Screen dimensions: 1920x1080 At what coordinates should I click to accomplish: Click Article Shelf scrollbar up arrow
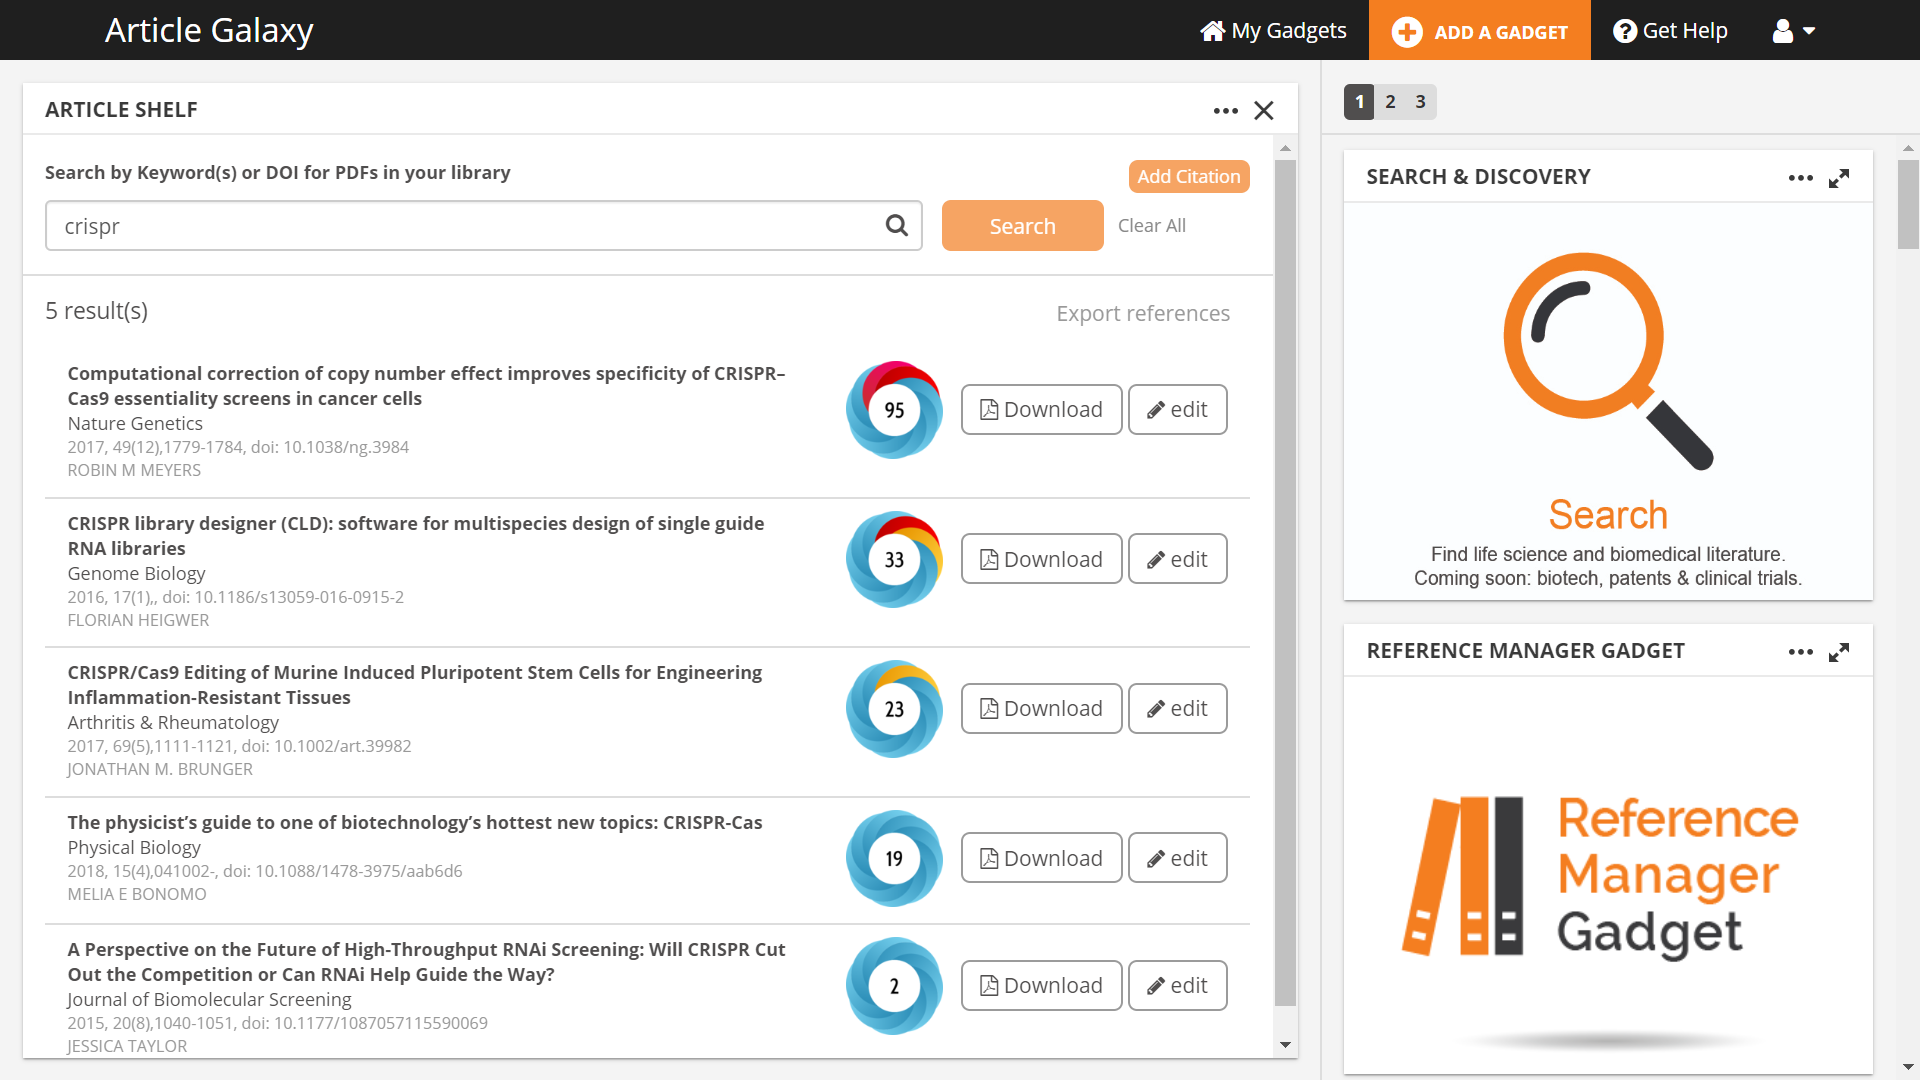(1285, 148)
